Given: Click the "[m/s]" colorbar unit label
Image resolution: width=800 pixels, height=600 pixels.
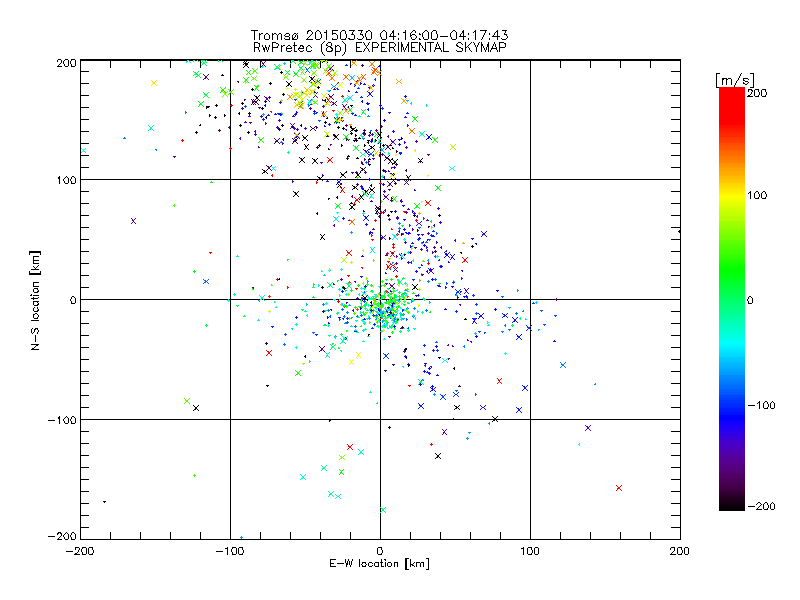Looking at the screenshot, I should (x=735, y=80).
